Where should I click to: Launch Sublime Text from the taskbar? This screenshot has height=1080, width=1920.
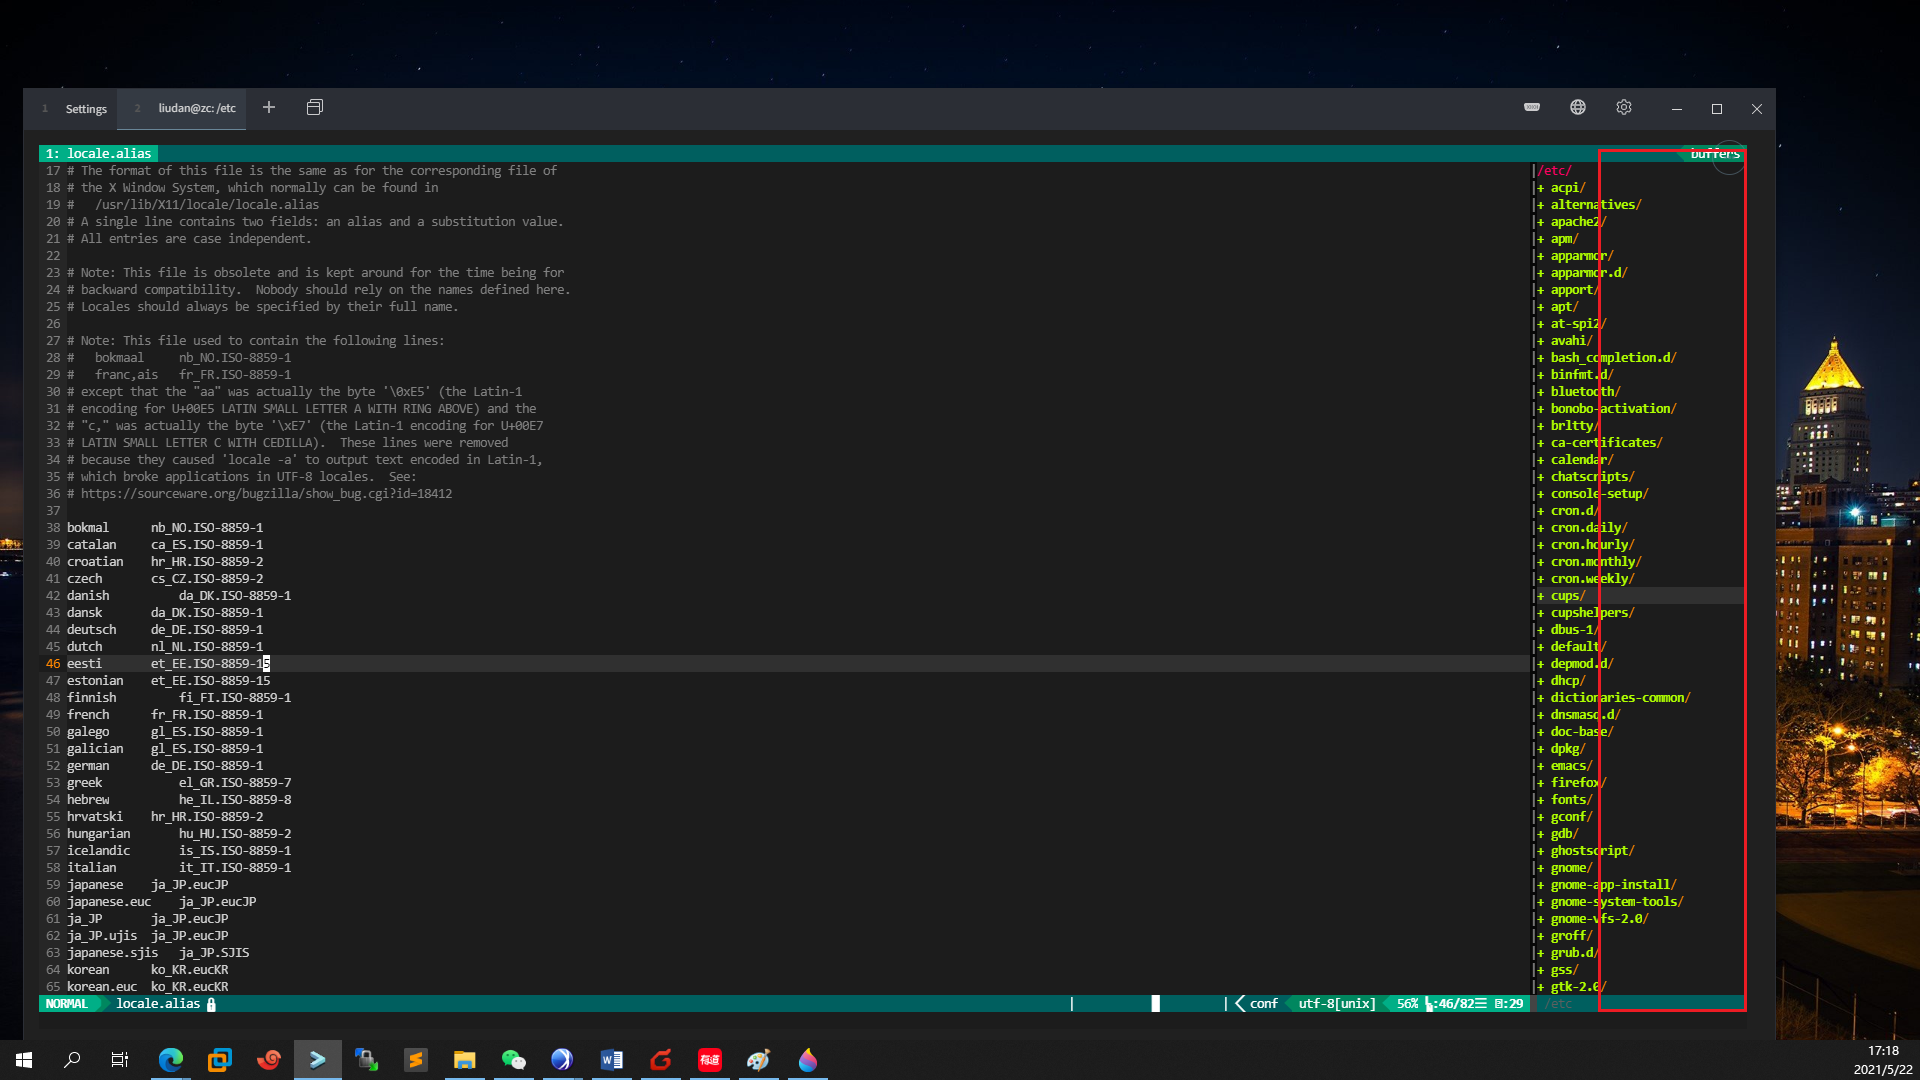(x=416, y=1059)
